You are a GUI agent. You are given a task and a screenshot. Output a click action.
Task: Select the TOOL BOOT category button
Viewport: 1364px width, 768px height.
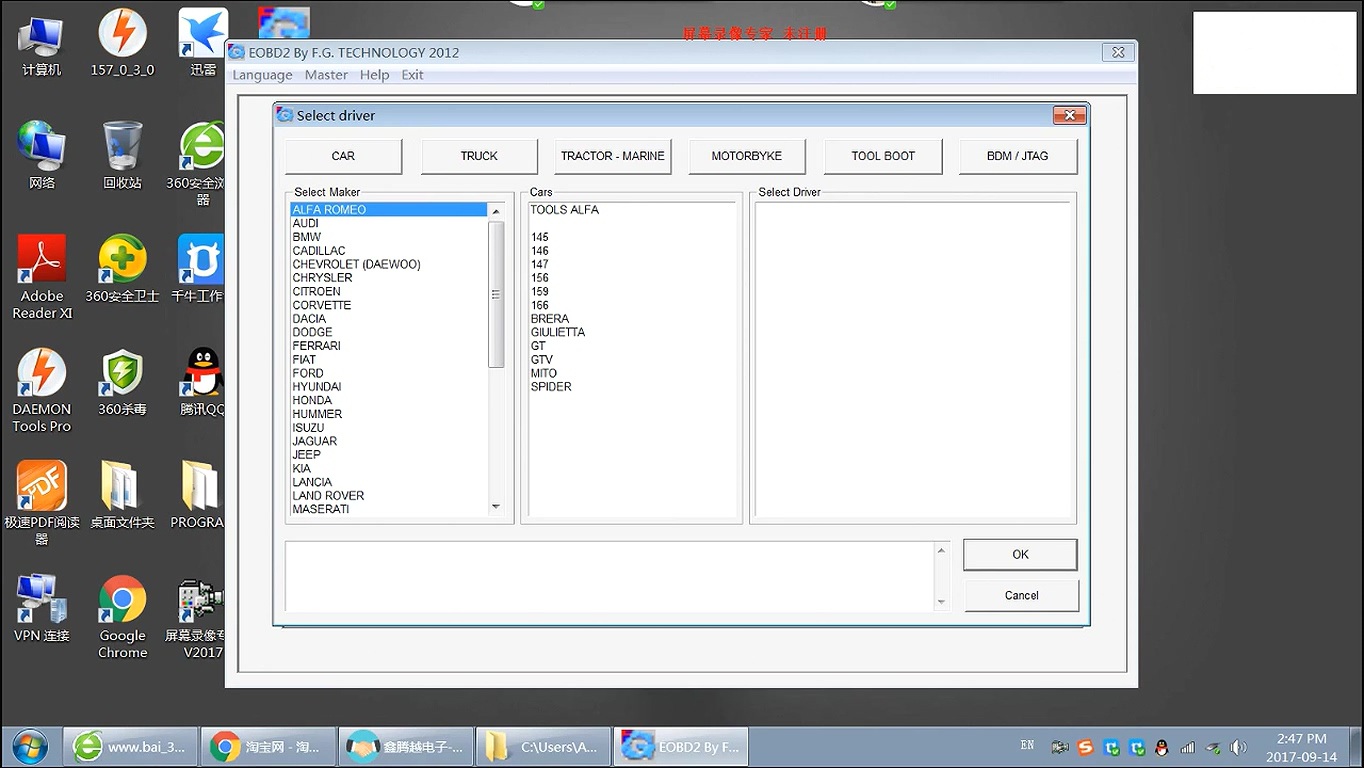[883, 156]
